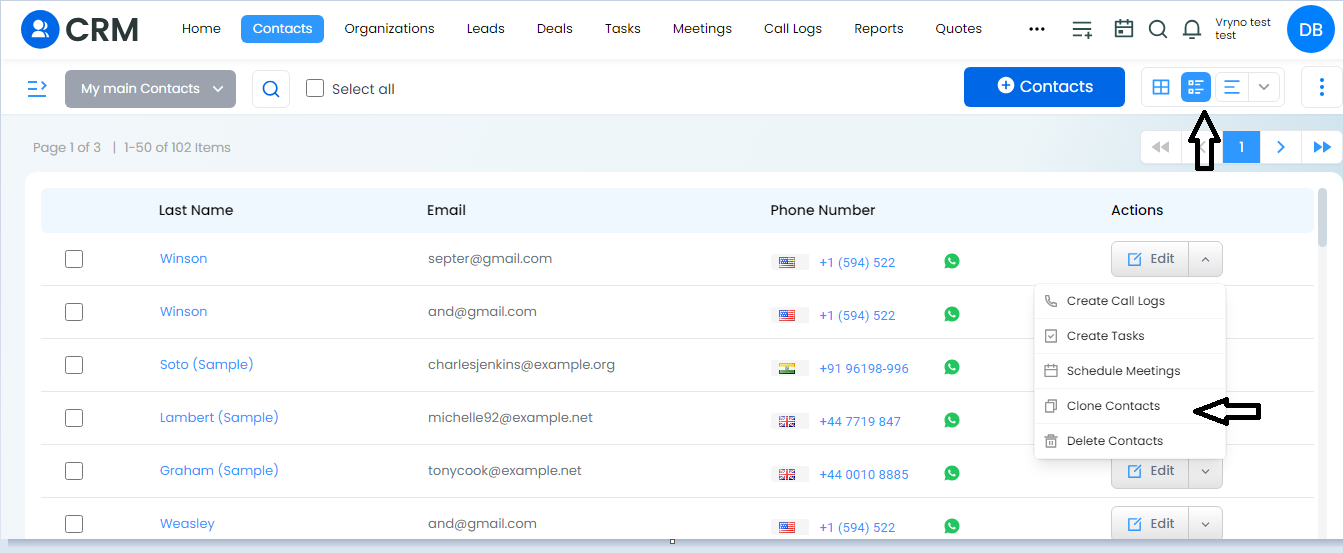Check the Weasley row checkbox

74,524
